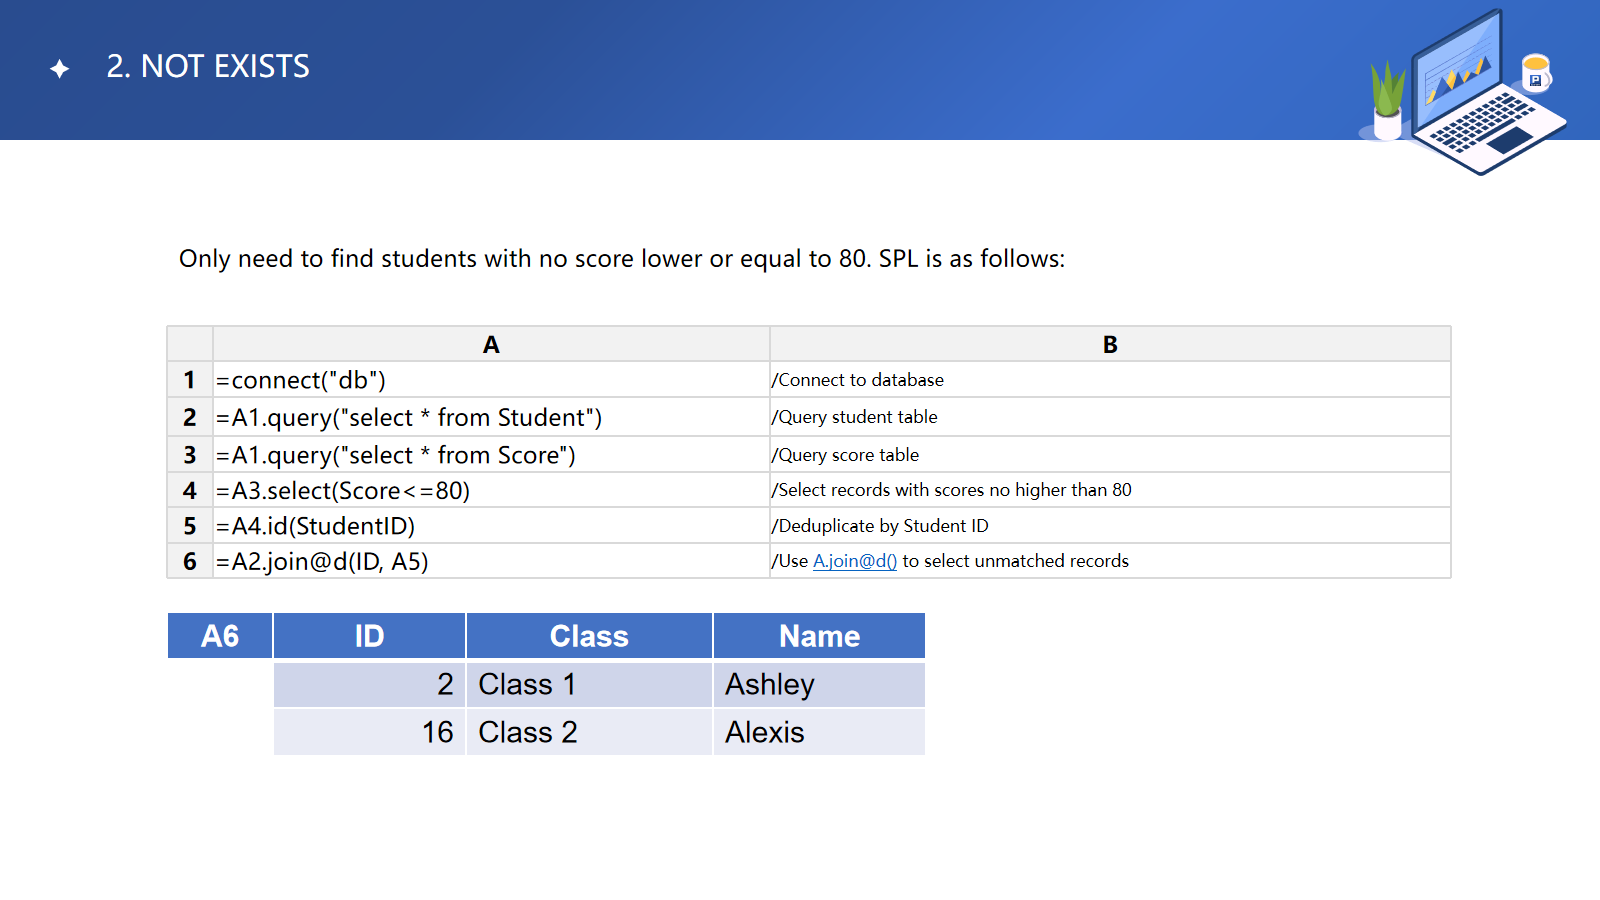Click the Class column header in the result table

(x=589, y=636)
